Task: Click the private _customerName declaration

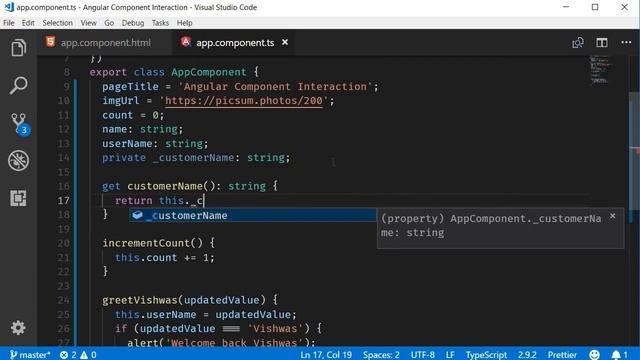Action: pos(196,158)
